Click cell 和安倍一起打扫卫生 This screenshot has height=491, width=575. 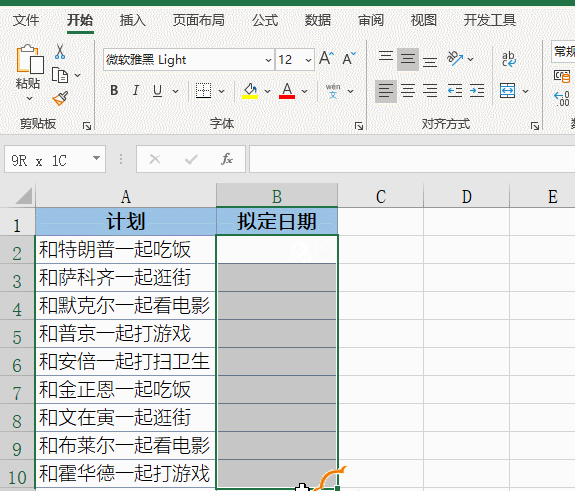(126, 362)
